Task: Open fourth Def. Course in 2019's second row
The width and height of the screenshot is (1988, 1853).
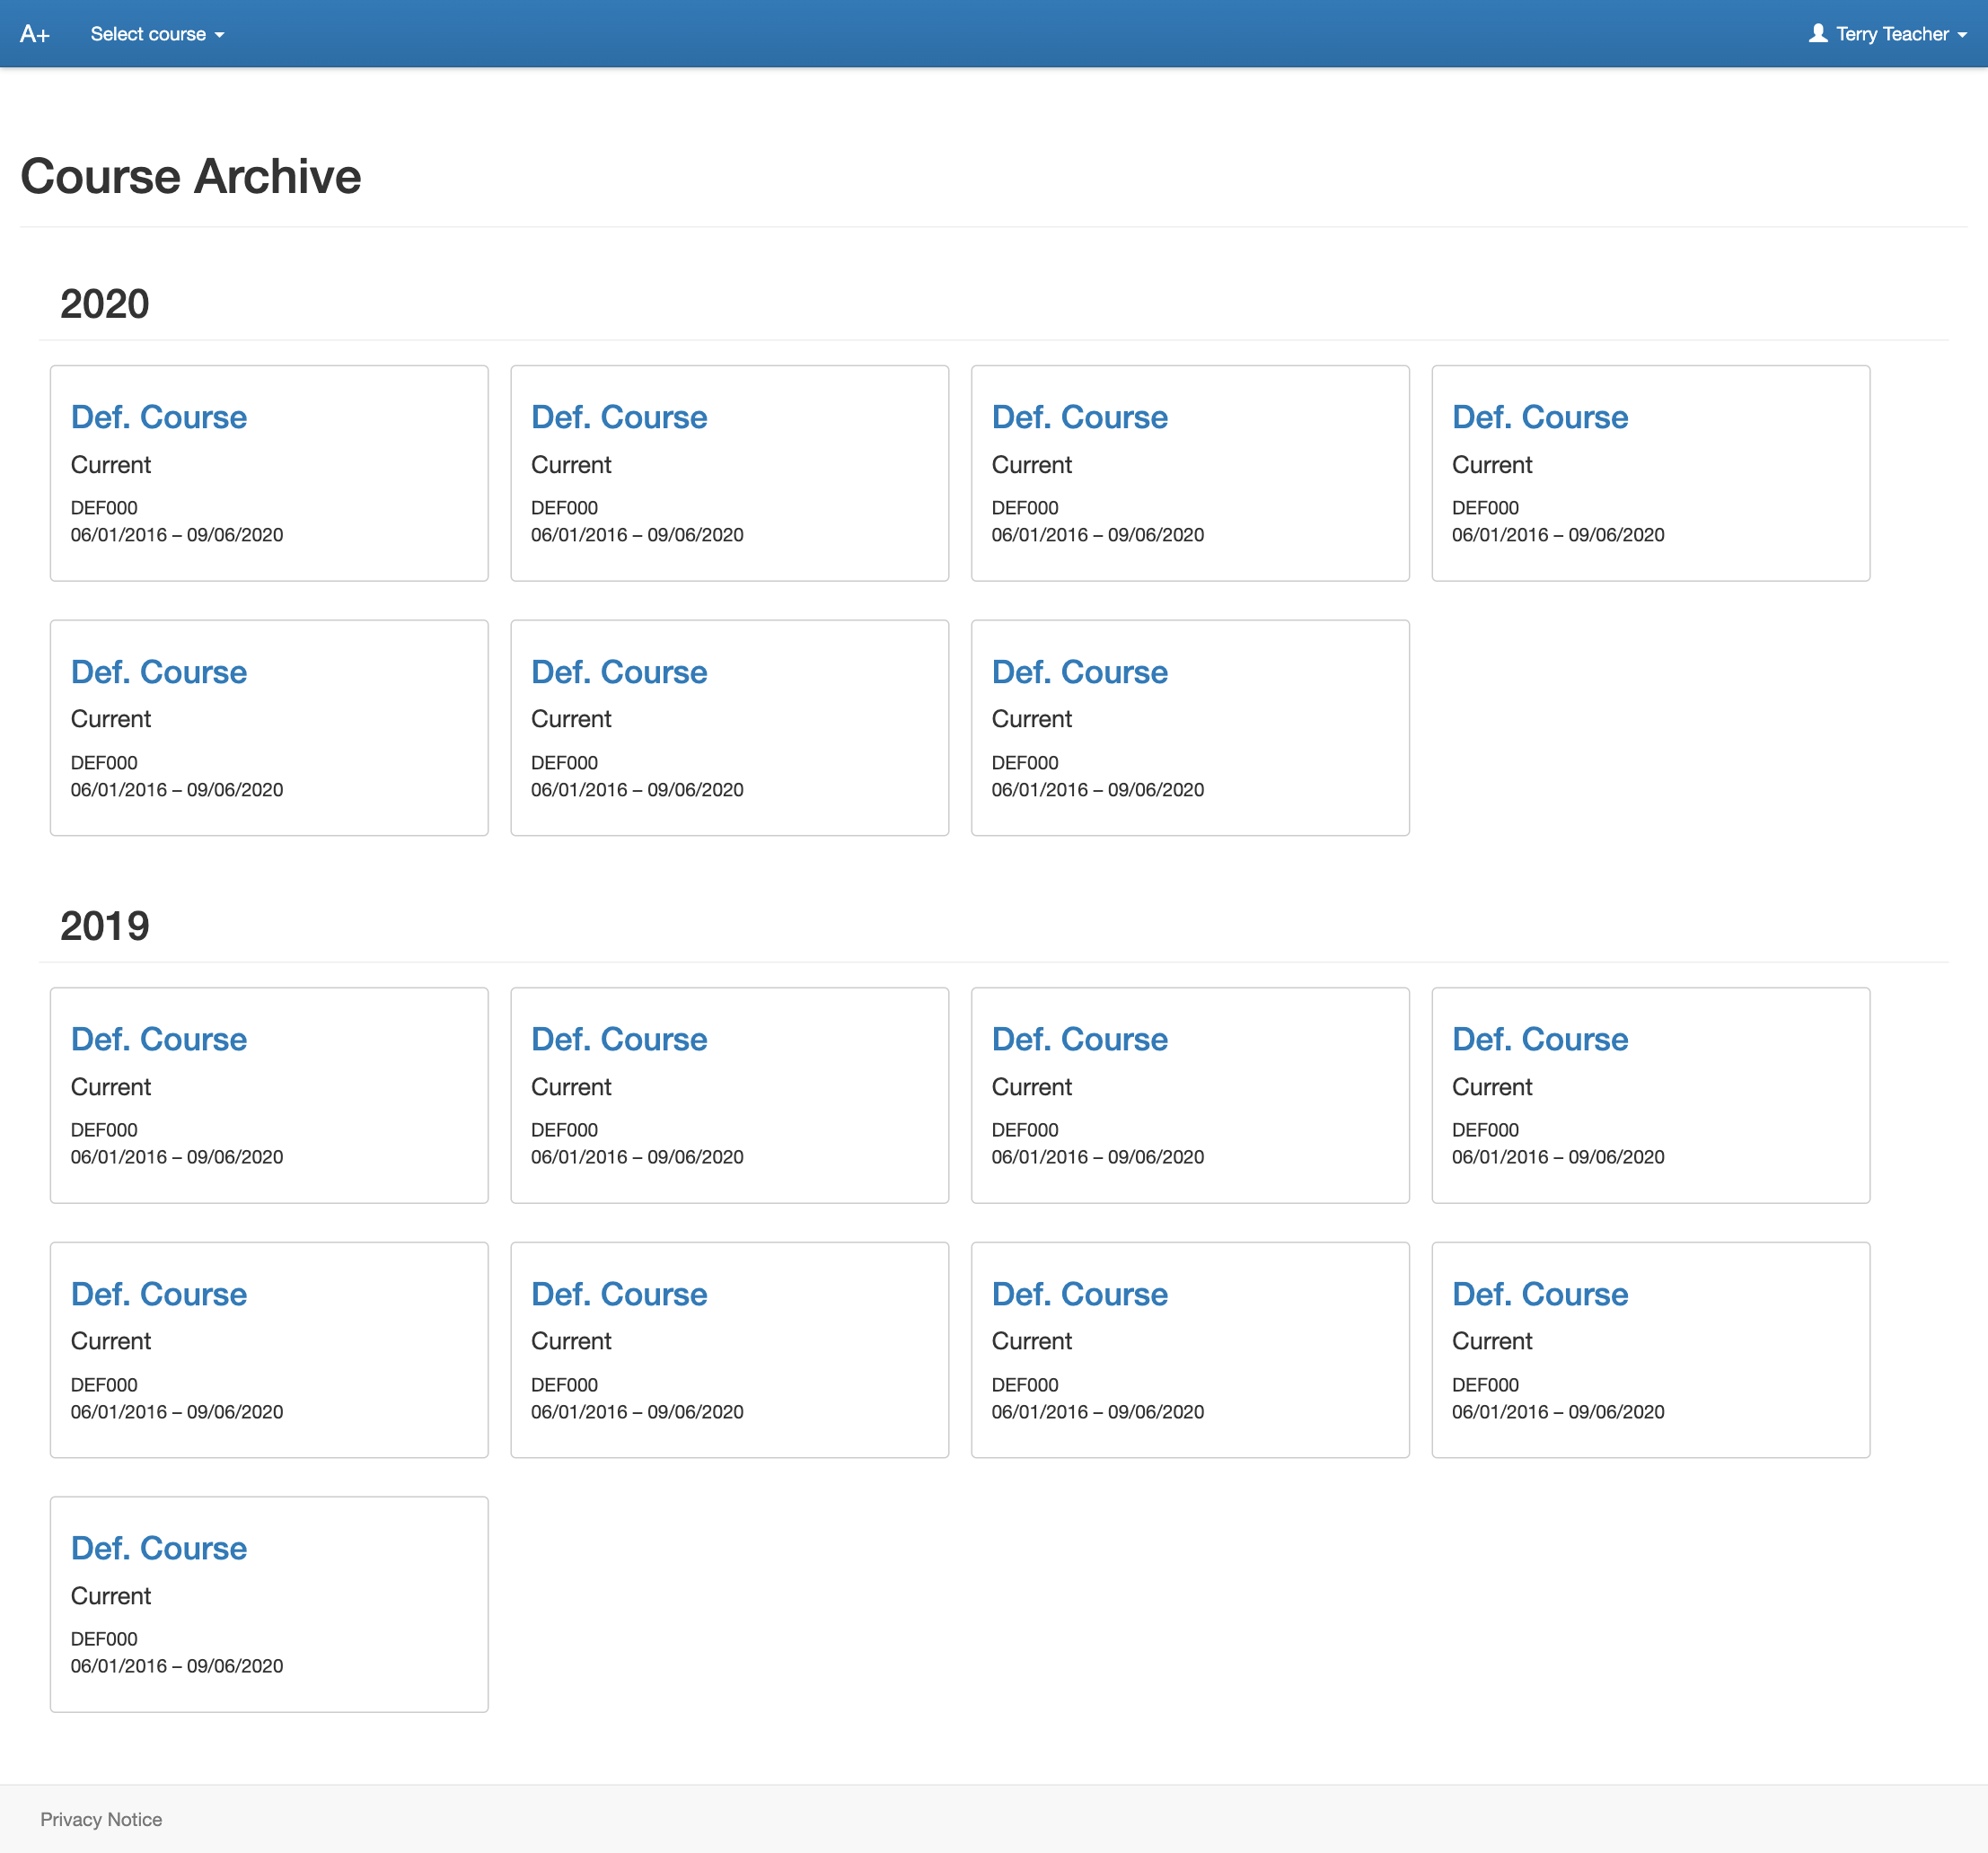Action: pos(1539,1294)
